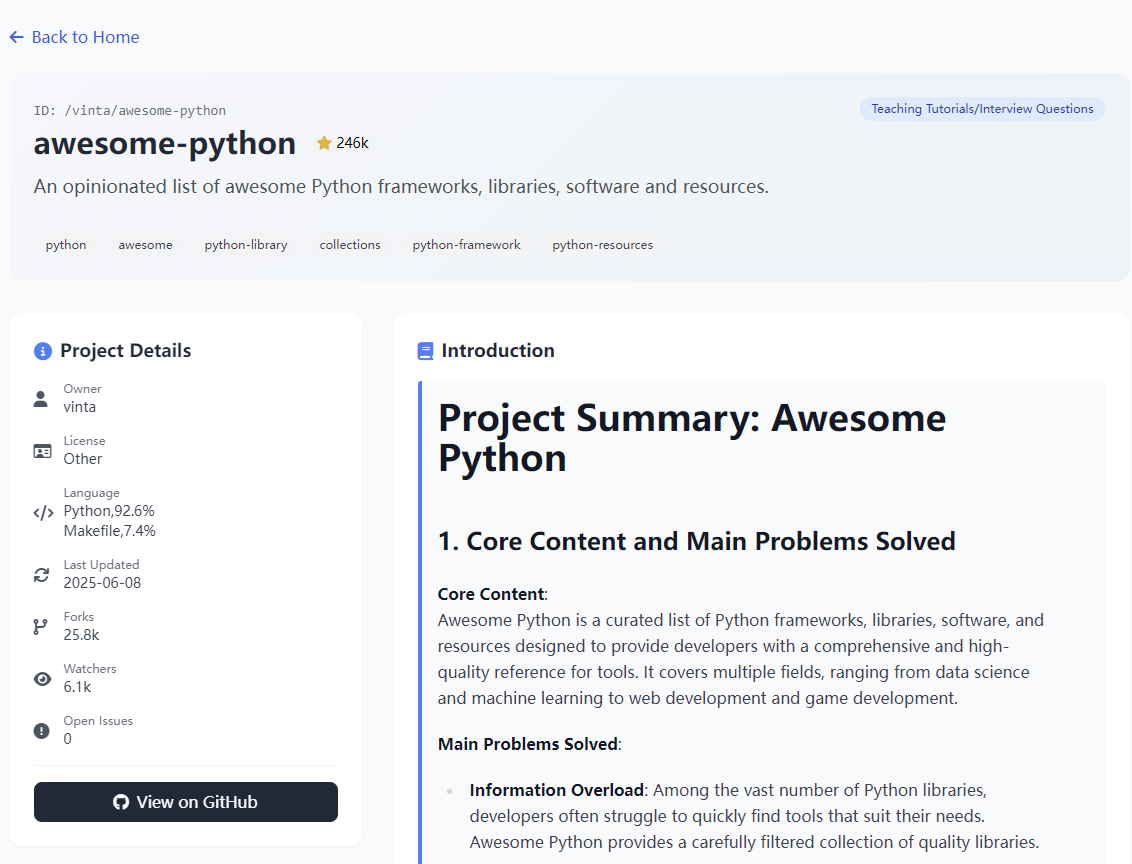Click the Language code brackets icon
Image resolution: width=1132 pixels, height=864 pixels.
(x=43, y=512)
